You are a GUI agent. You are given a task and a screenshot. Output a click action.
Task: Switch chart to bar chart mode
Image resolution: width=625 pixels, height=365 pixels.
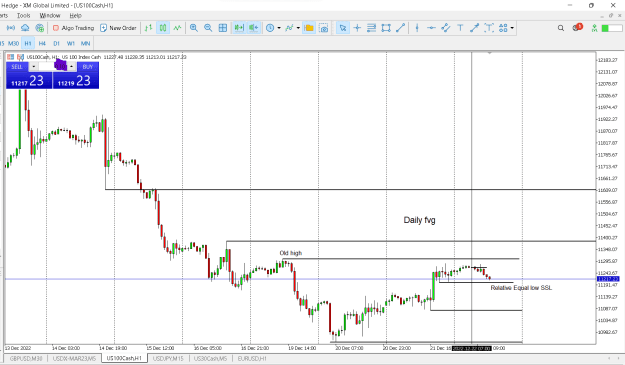pos(148,28)
